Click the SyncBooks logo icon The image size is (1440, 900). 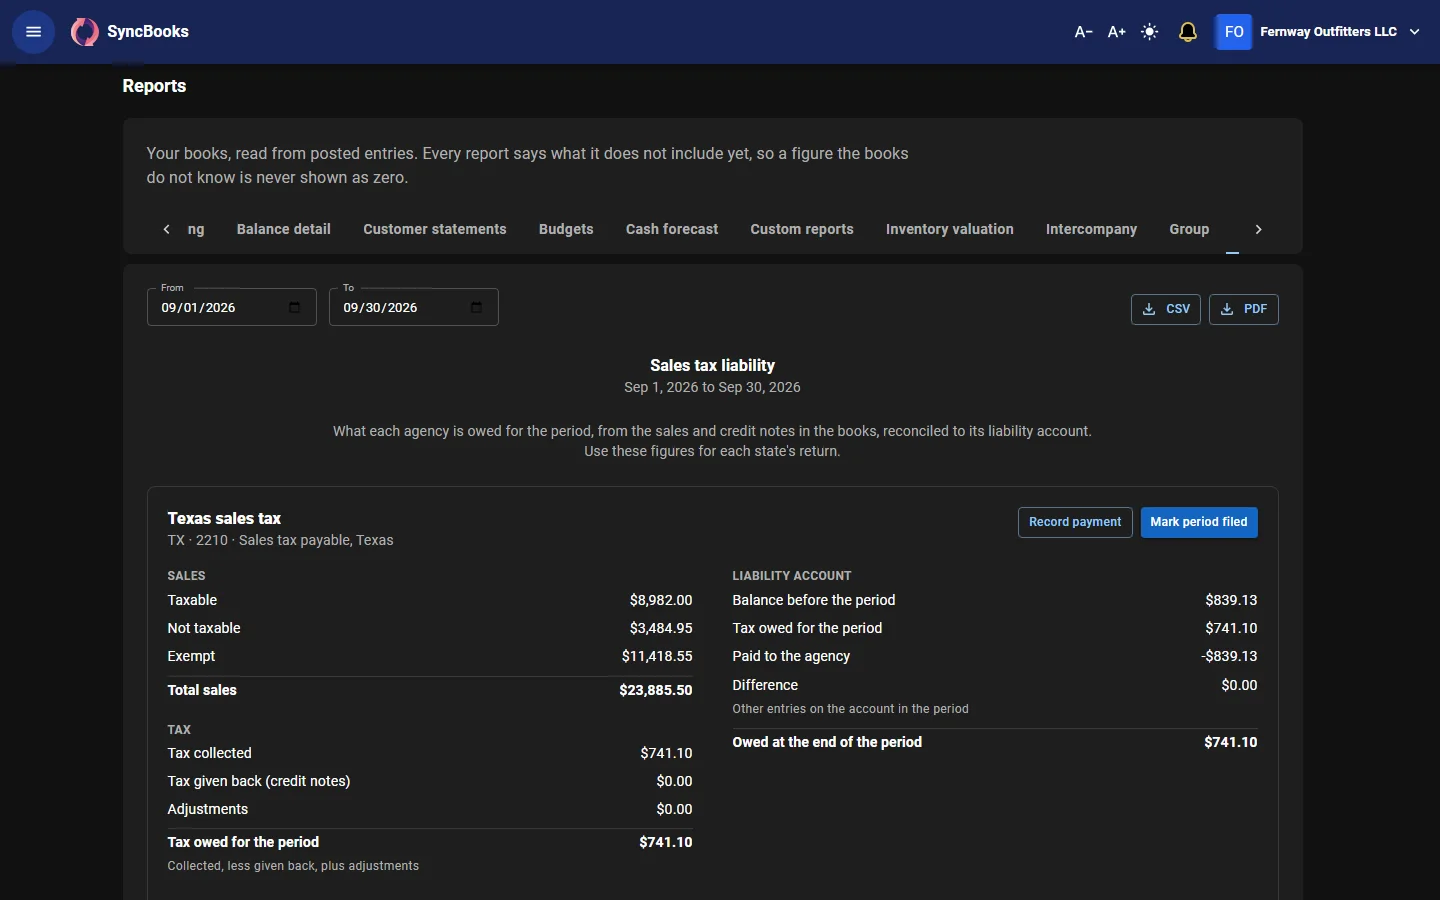pyautogui.click(x=84, y=32)
